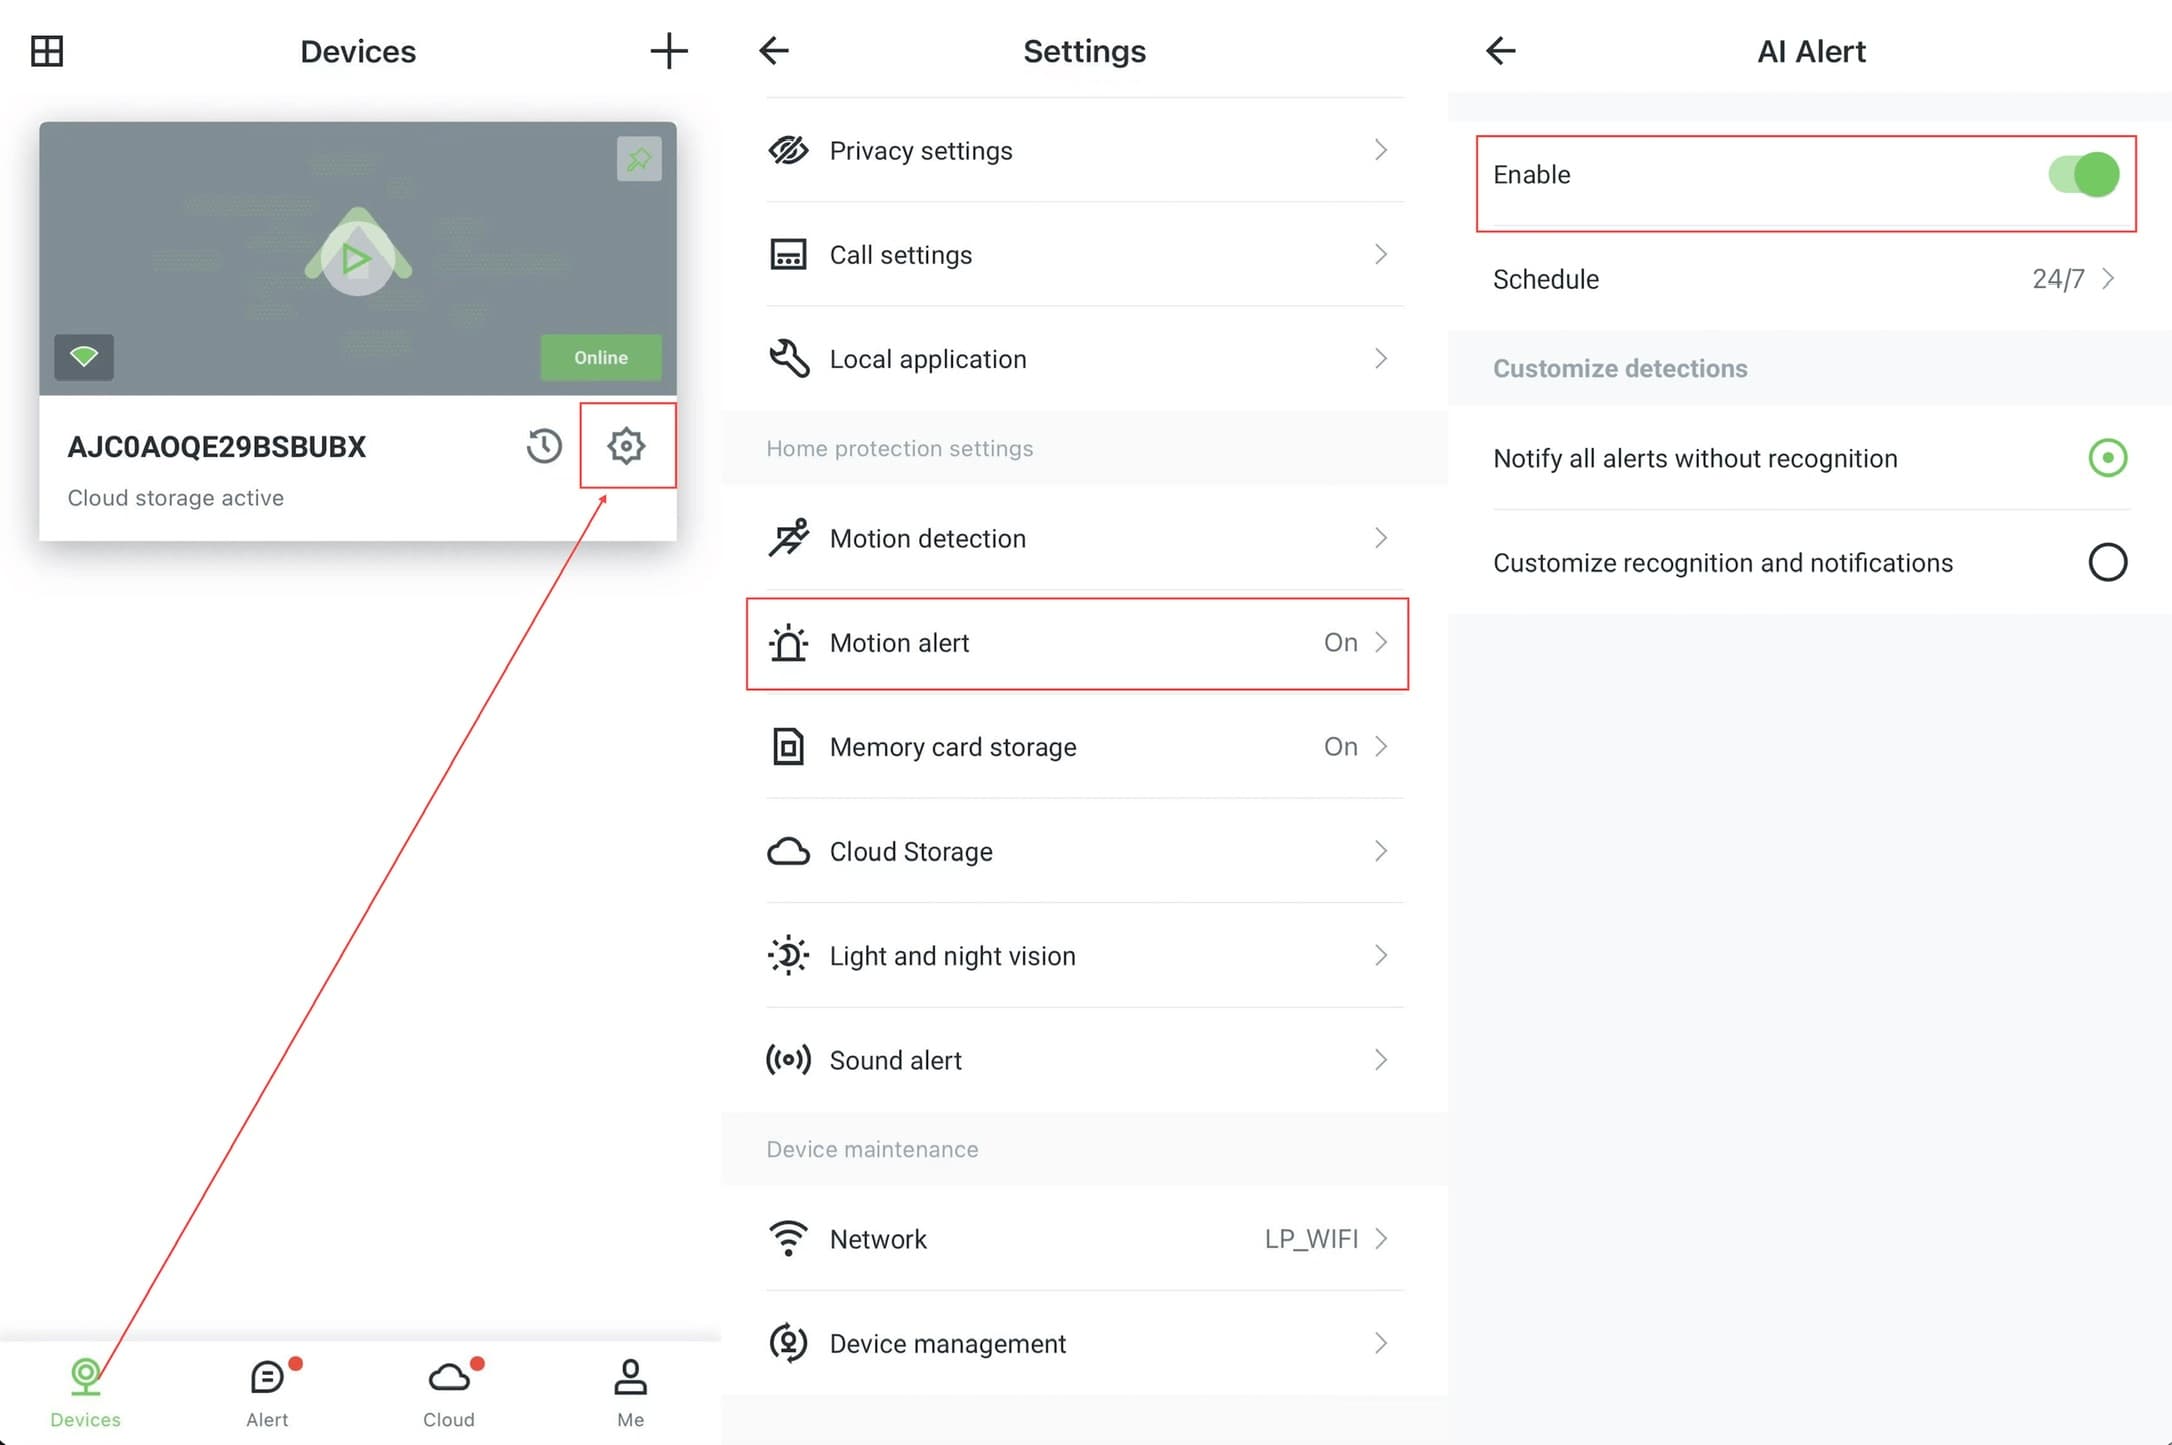Expand Privacy settings chevron
This screenshot has height=1445, width=2172.
coord(1381,150)
